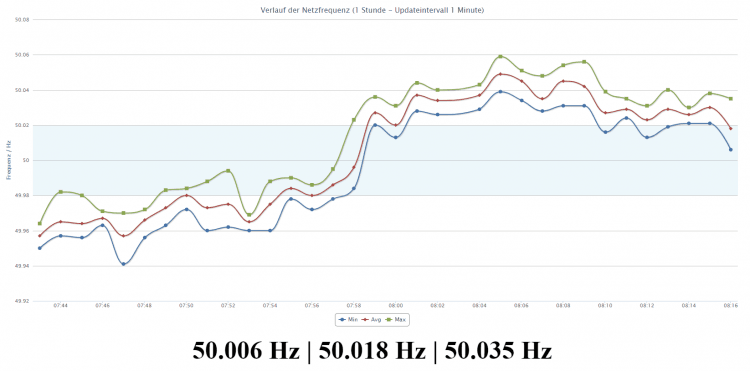Select the last blue Min point at 08:16
The height and width of the screenshot is (371, 750).
click(x=731, y=150)
